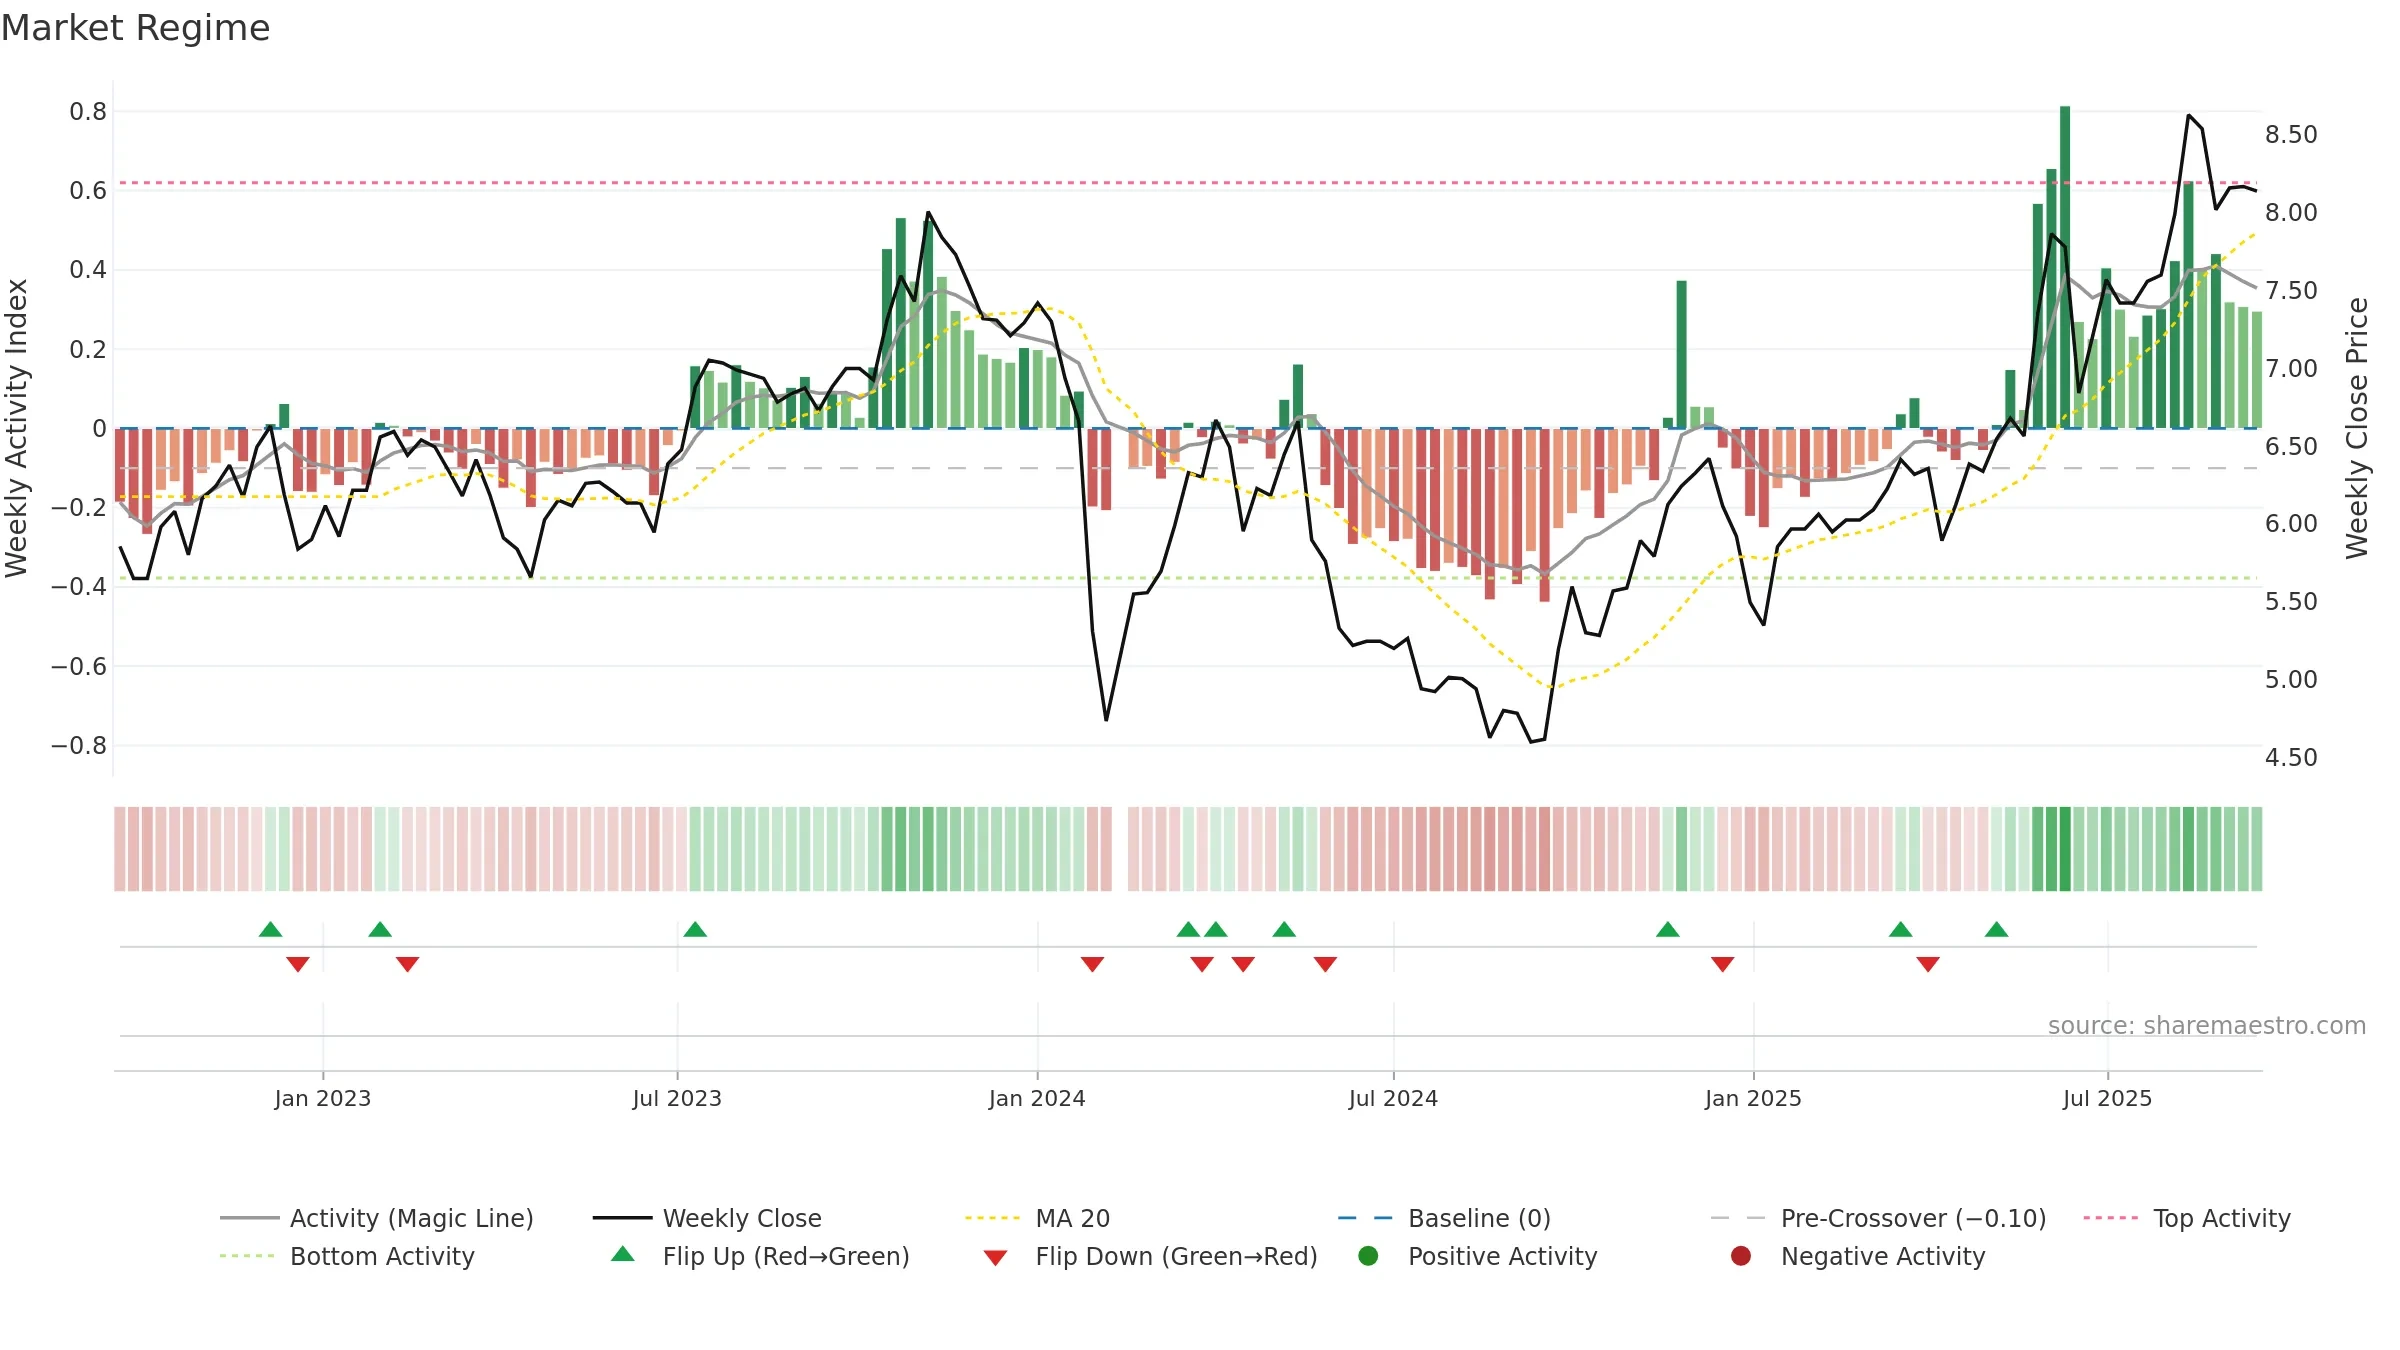Select the last flip-up marker before Jul 2025
The image size is (2400, 1350).
[x=1997, y=929]
